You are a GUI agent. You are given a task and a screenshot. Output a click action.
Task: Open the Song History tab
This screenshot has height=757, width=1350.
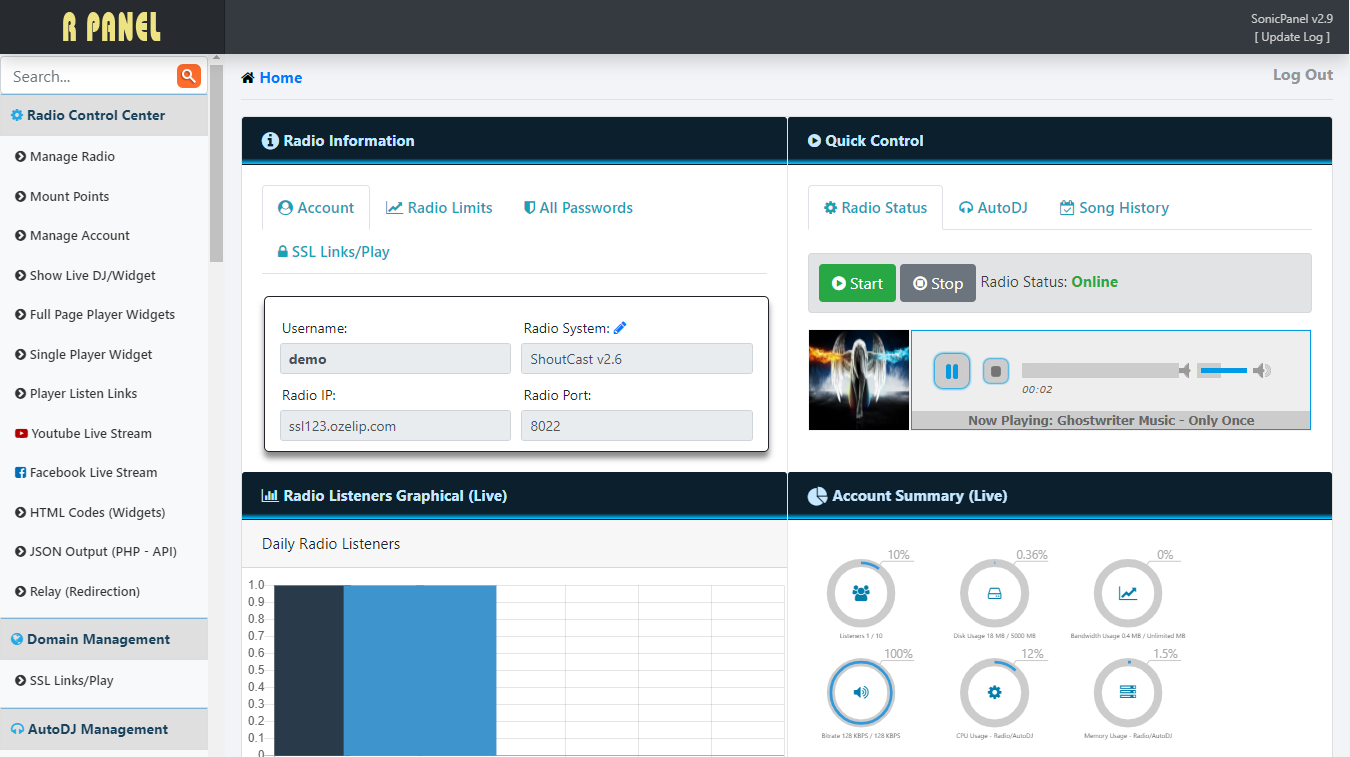coord(1114,208)
